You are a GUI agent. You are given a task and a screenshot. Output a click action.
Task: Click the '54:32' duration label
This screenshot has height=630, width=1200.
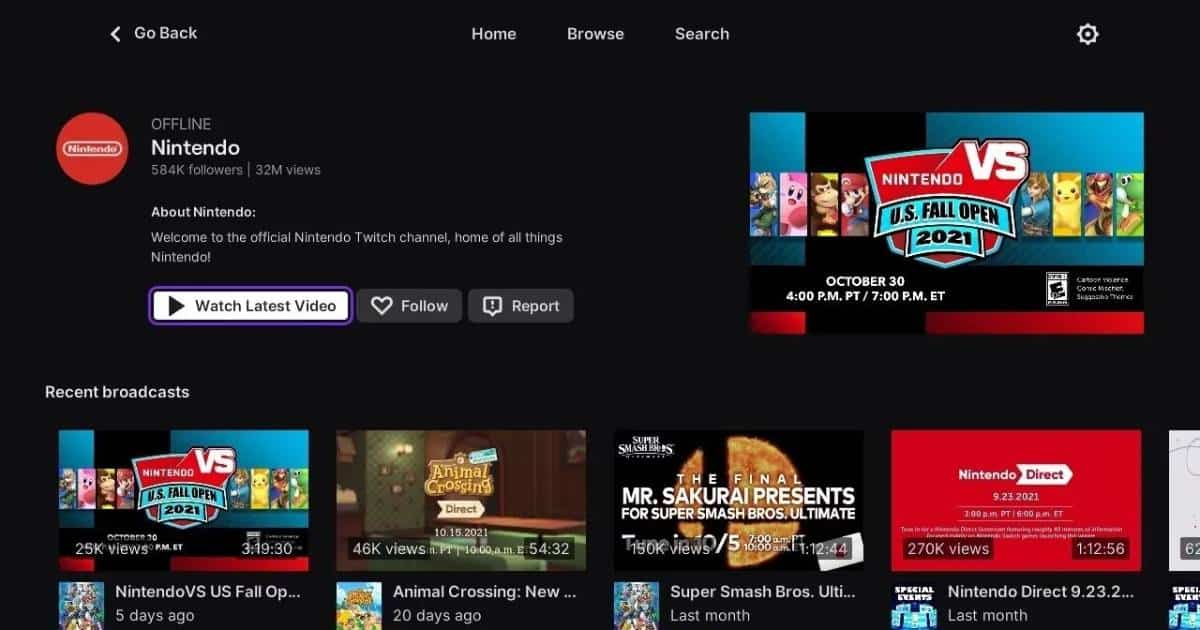click(x=550, y=549)
